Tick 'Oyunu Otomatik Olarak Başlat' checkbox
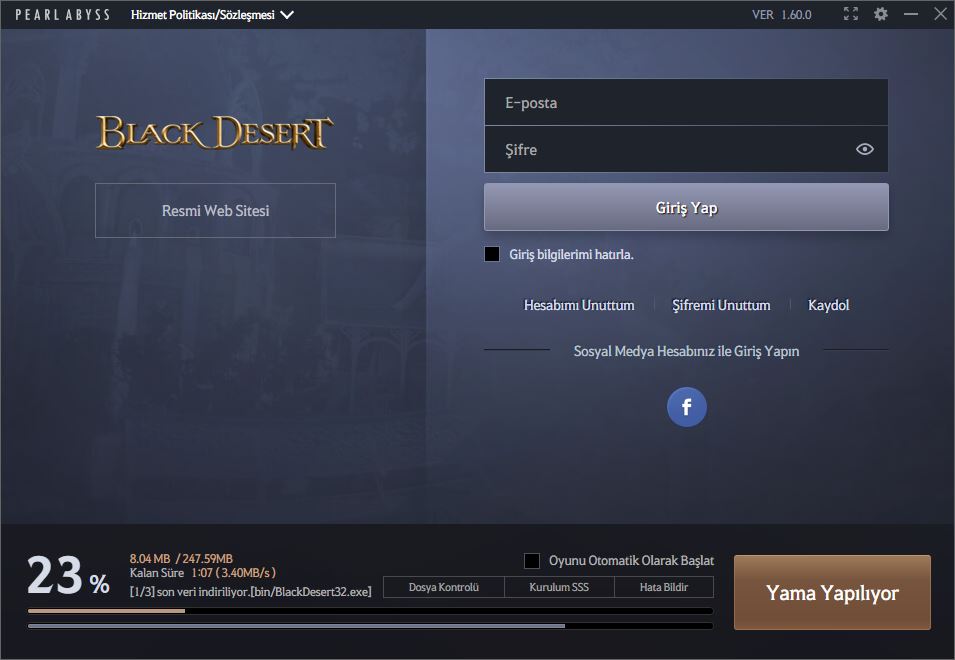The width and height of the screenshot is (955, 660). coord(532,561)
